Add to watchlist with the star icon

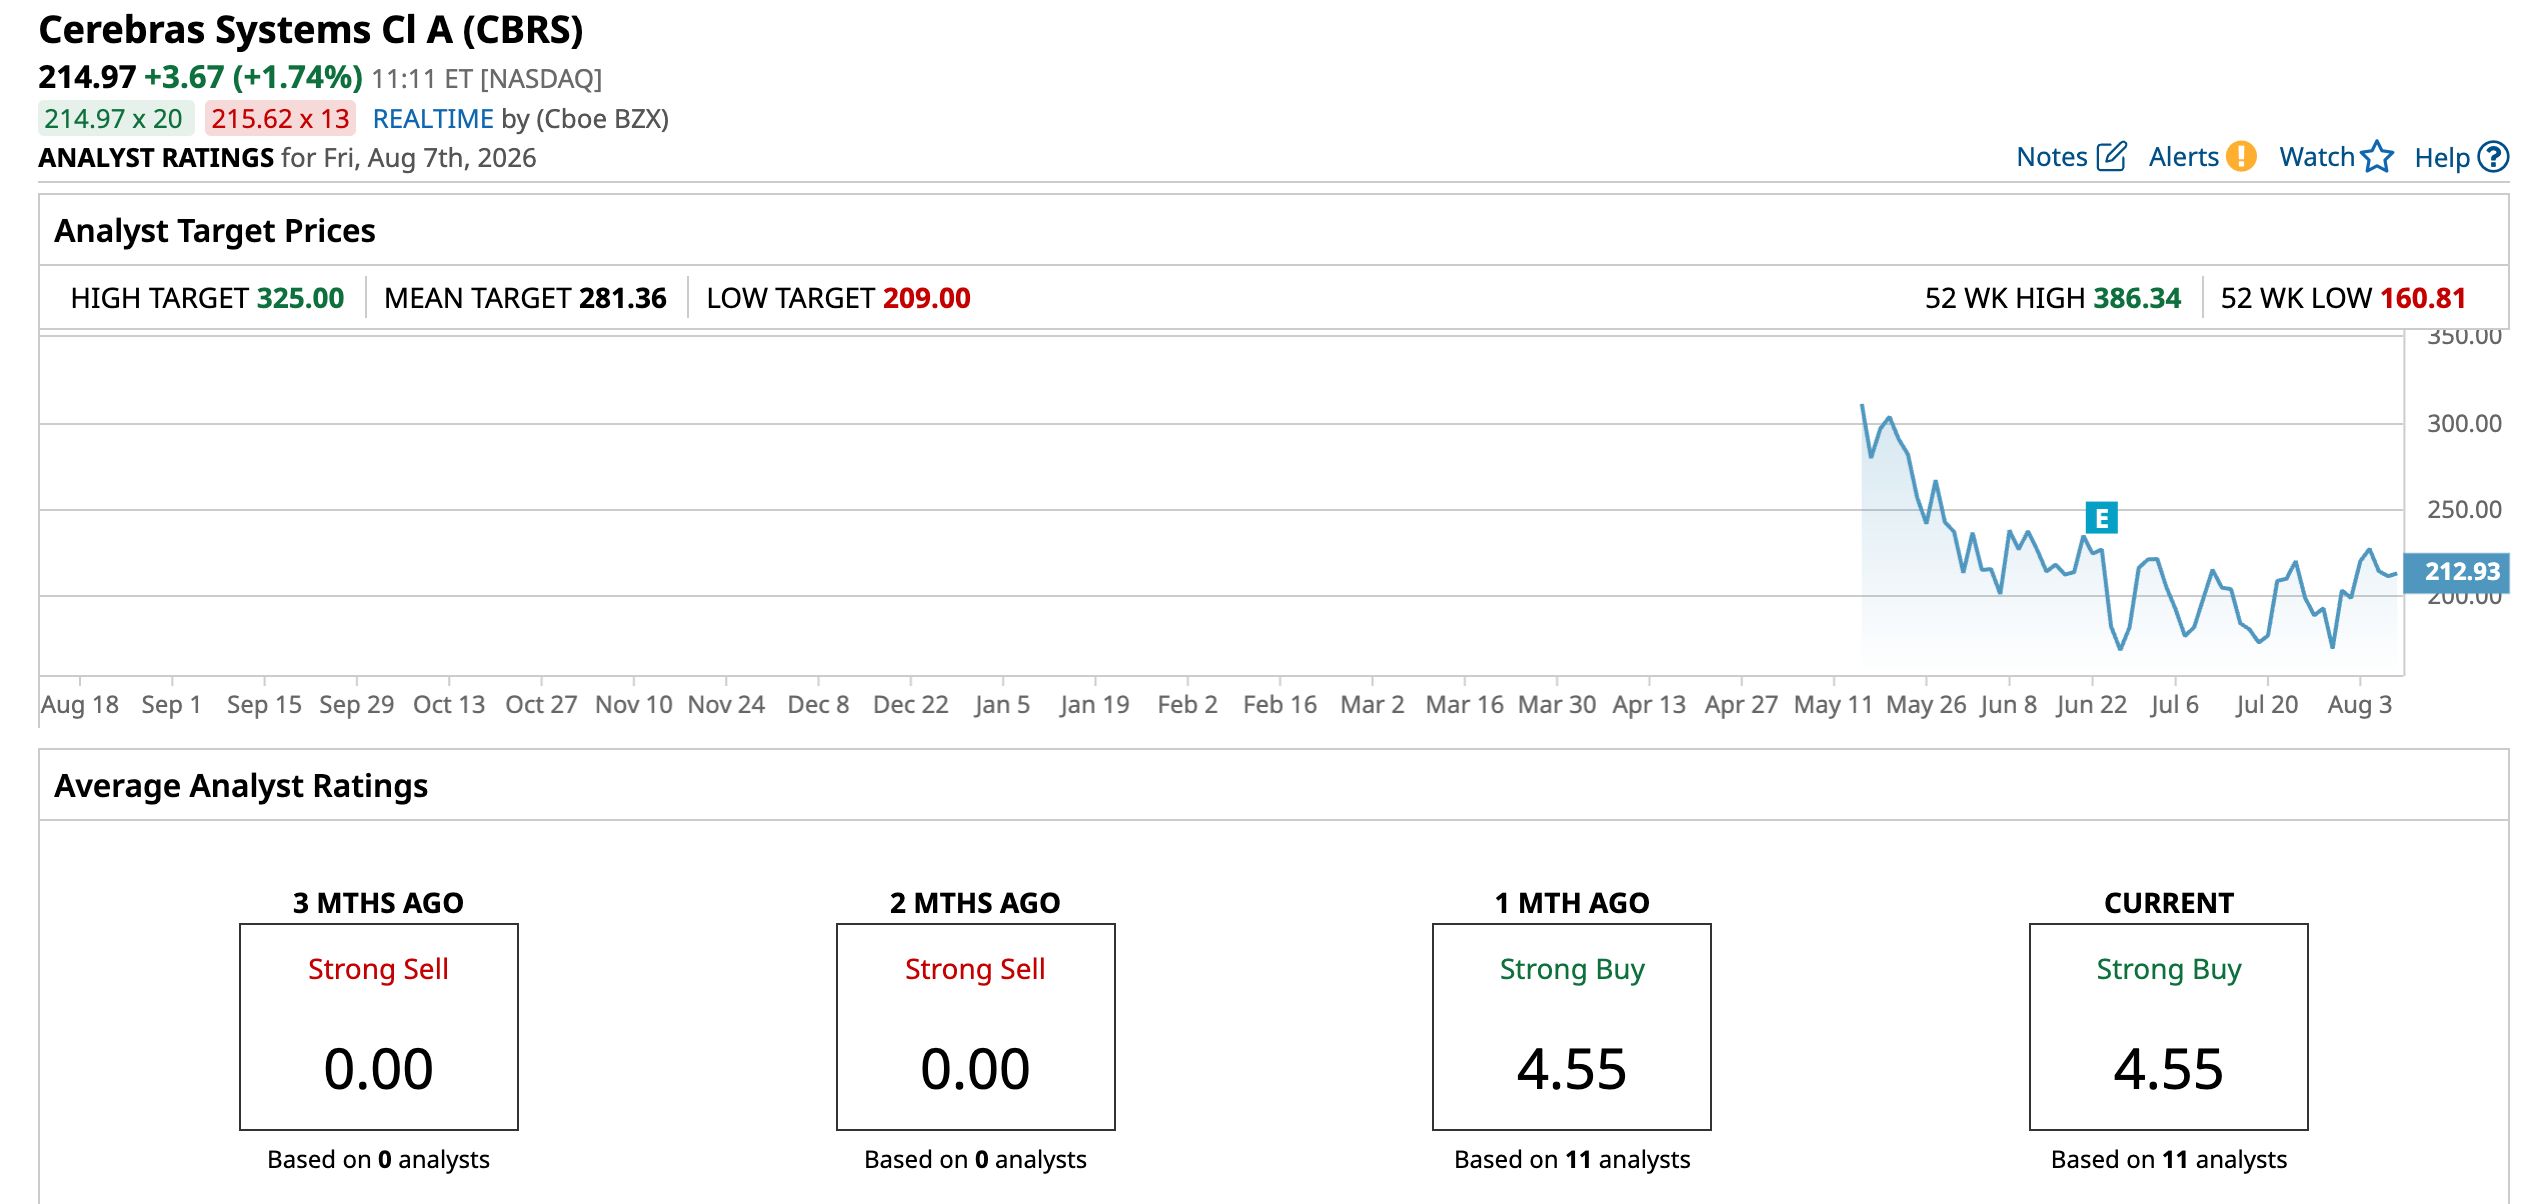point(2377,157)
